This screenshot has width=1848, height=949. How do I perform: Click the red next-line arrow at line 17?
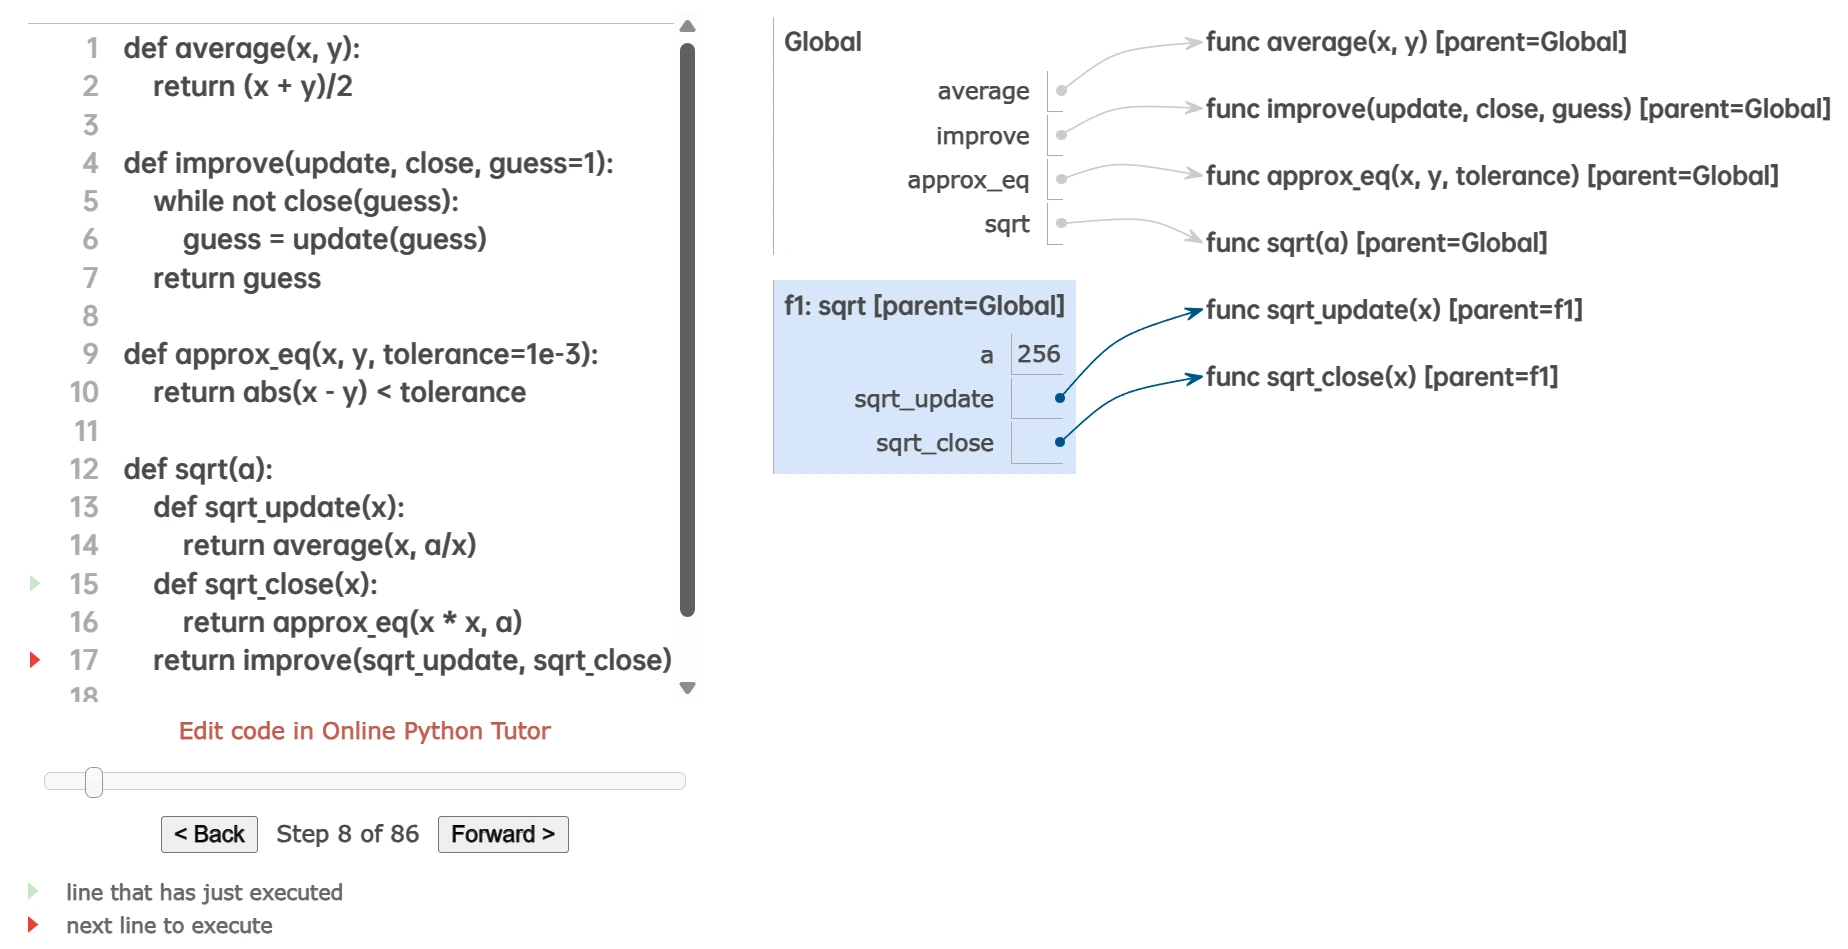pos(35,660)
